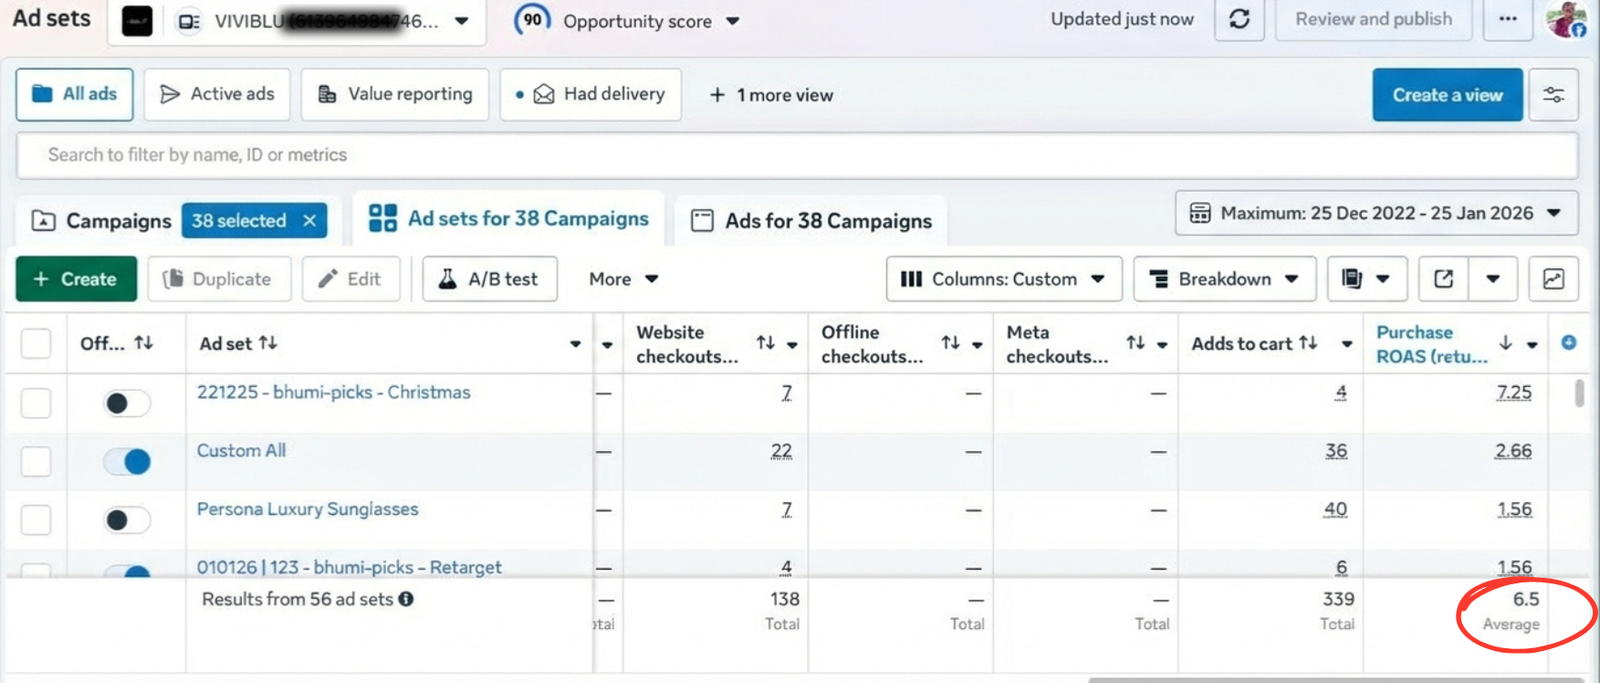Viewport: 1600px width, 683px height.
Task: Check the Custom All row checkbox
Action: (36, 461)
